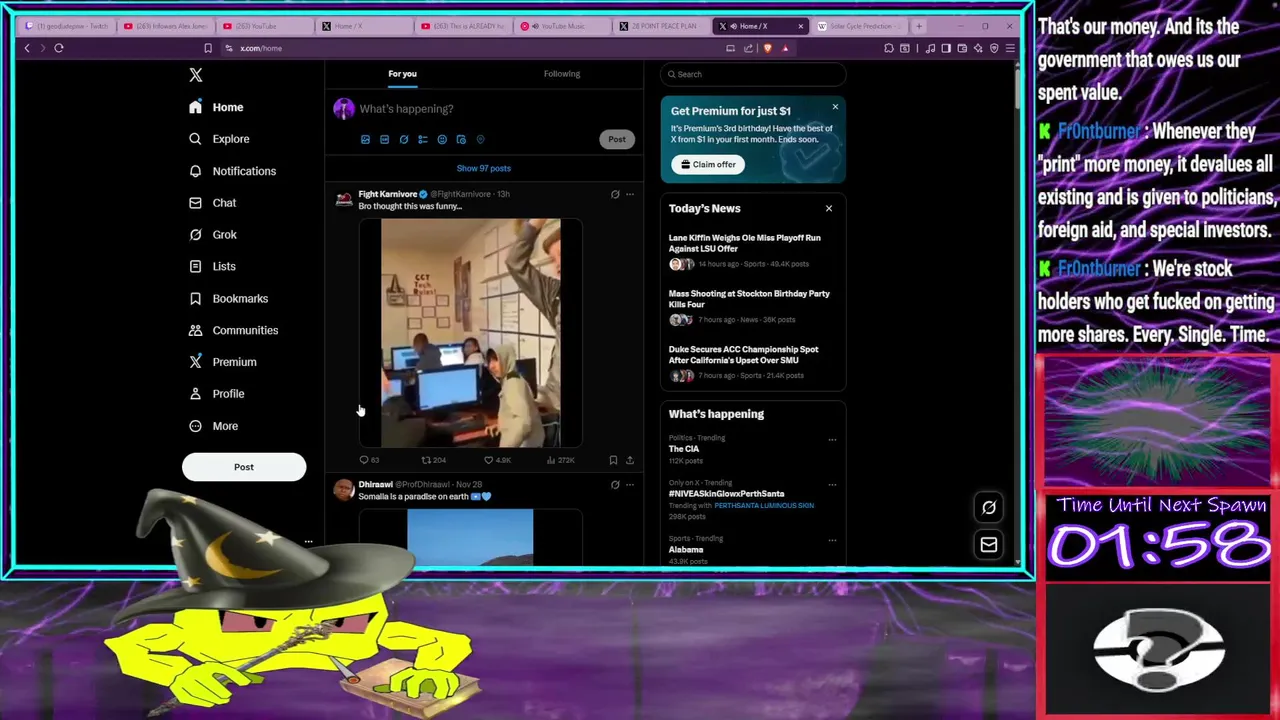The image size is (1280, 720).
Task: Click the X logo in the sidebar
Action: (196, 75)
